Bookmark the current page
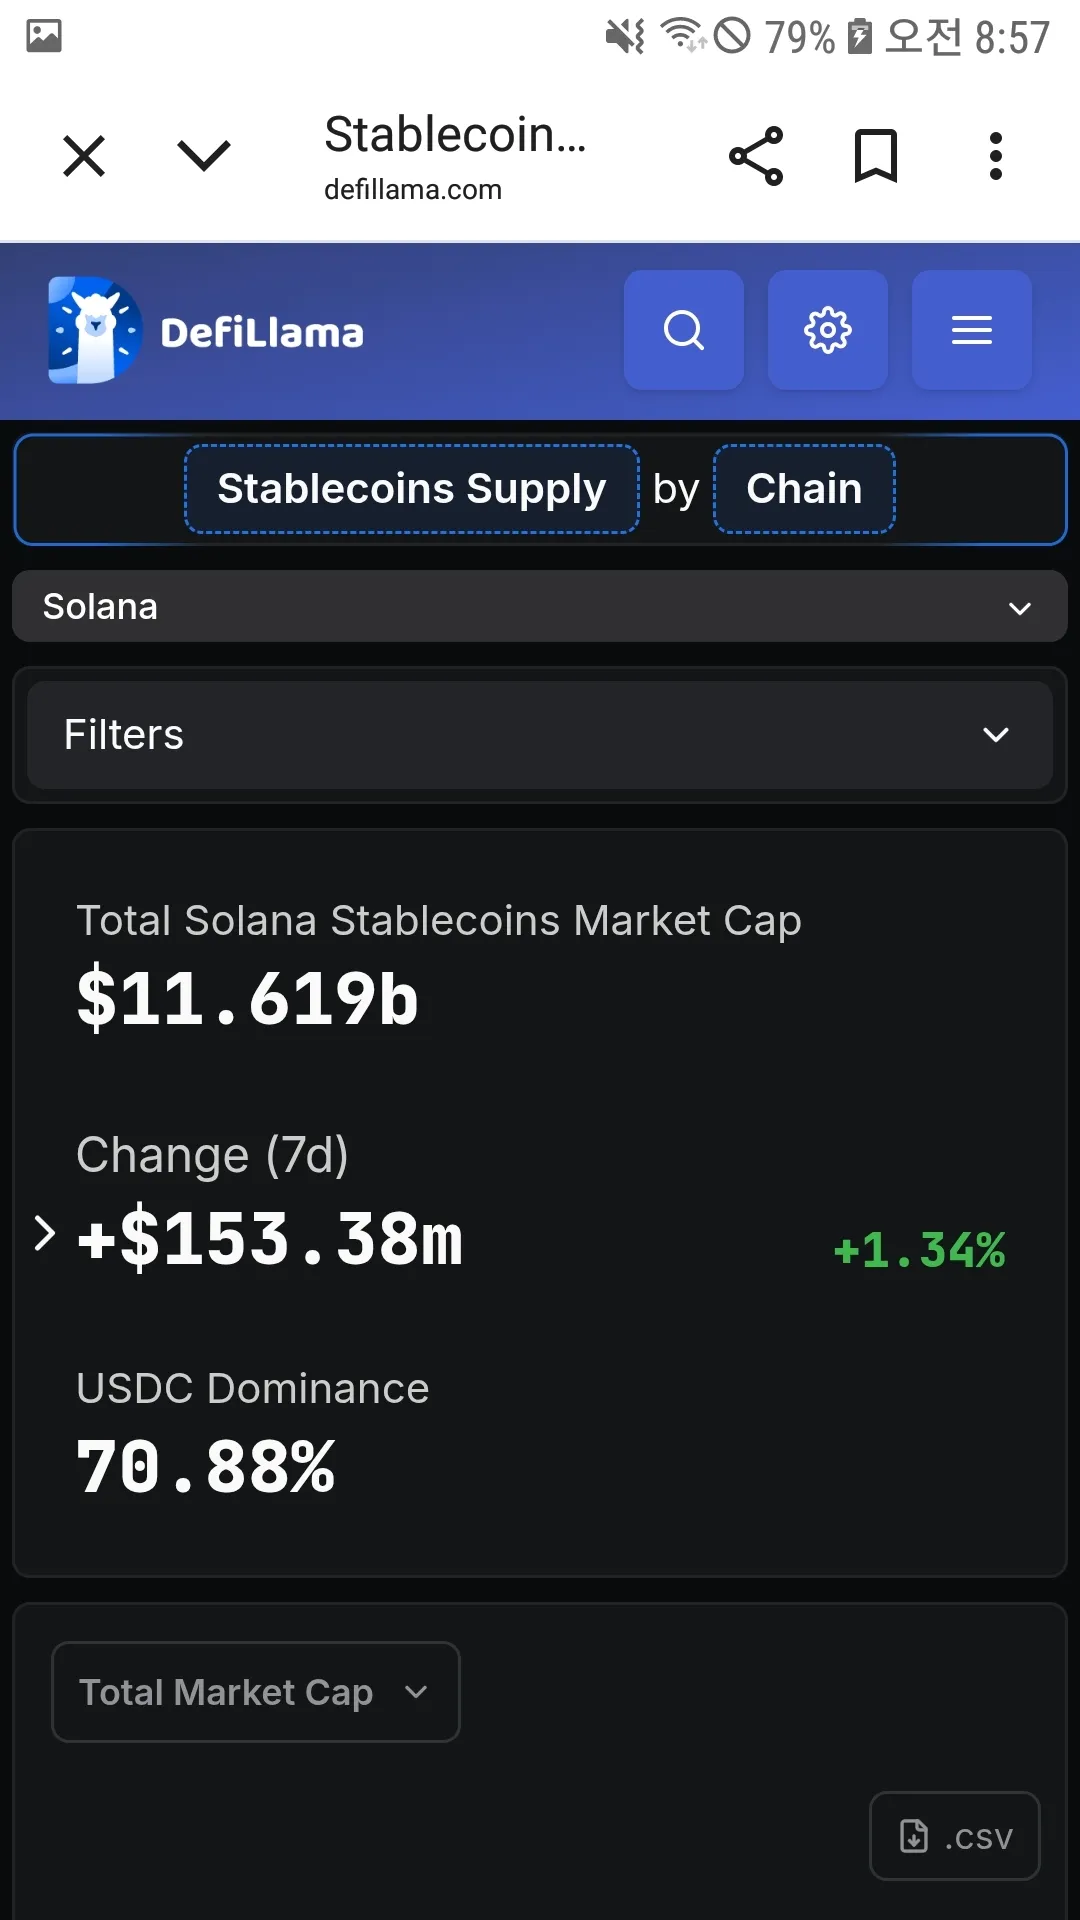 click(x=876, y=156)
